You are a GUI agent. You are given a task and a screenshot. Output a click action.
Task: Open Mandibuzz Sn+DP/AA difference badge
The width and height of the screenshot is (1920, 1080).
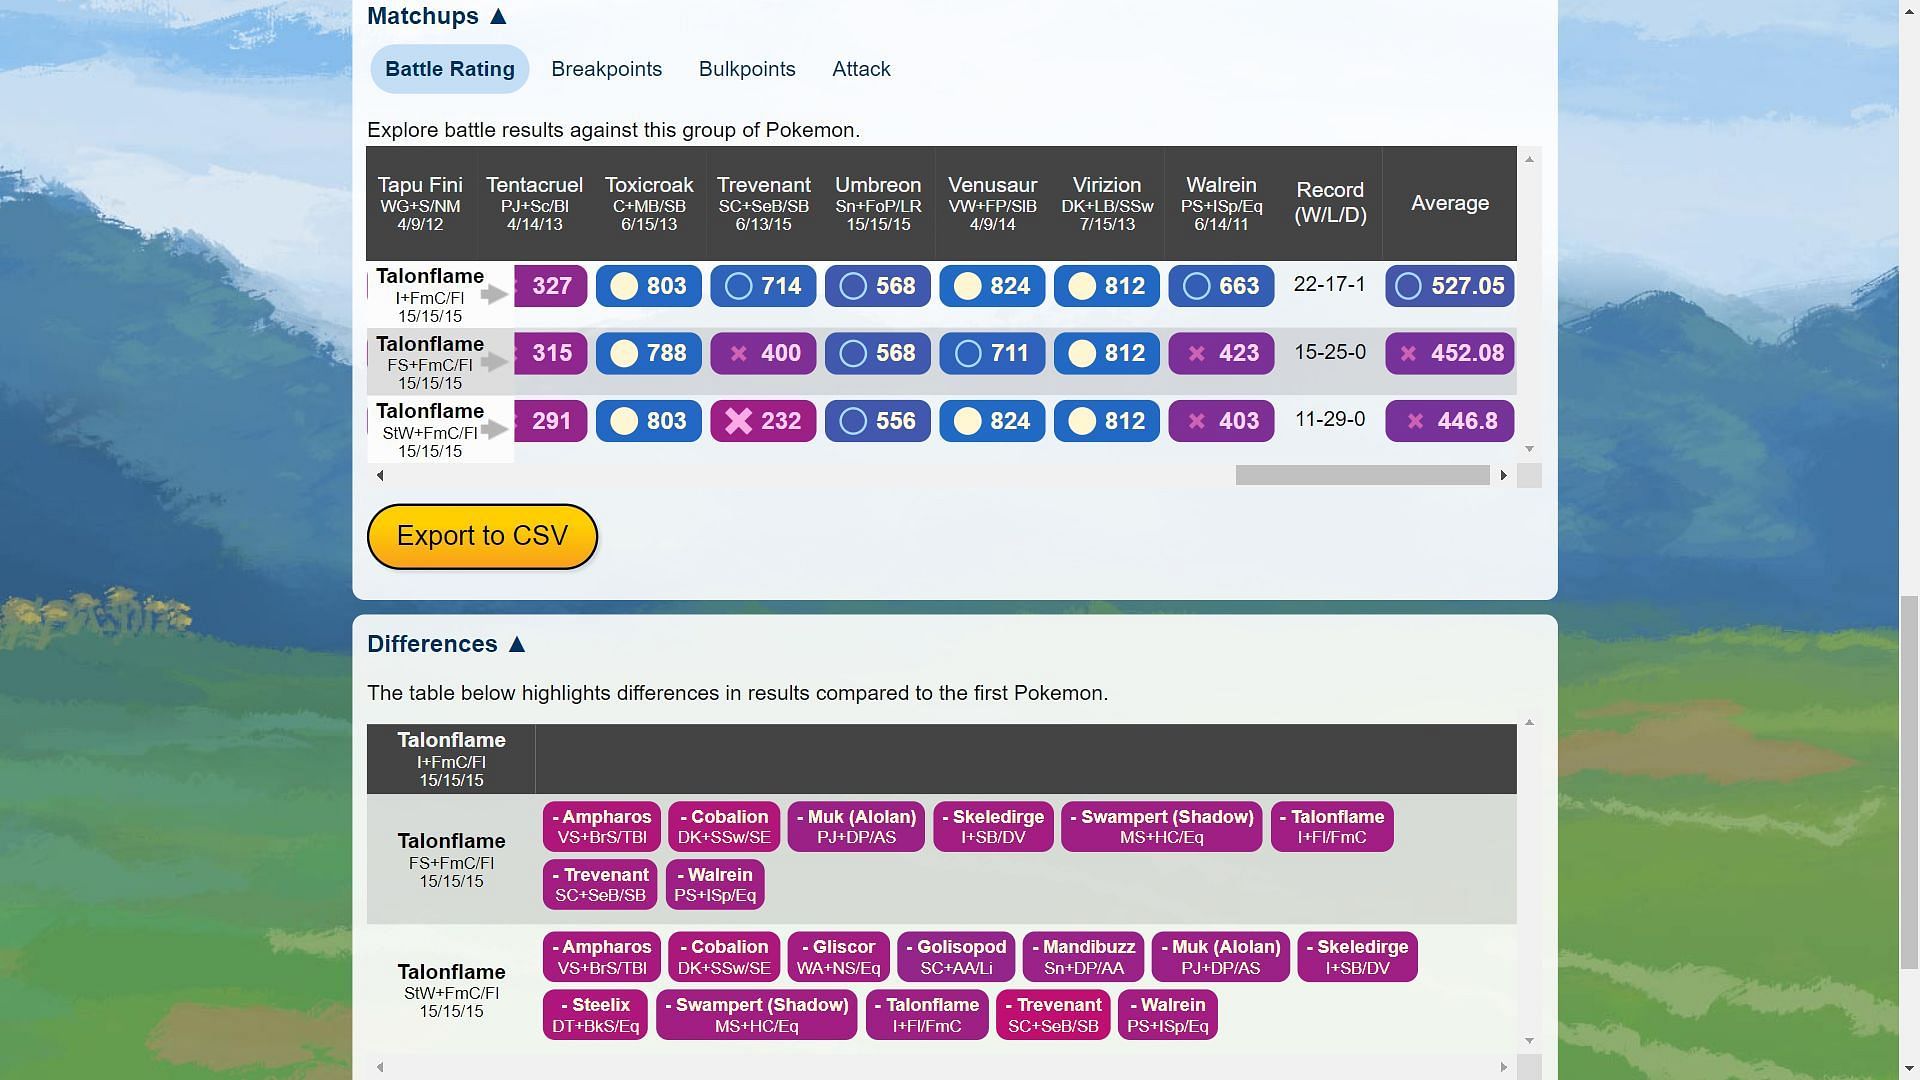(1084, 957)
